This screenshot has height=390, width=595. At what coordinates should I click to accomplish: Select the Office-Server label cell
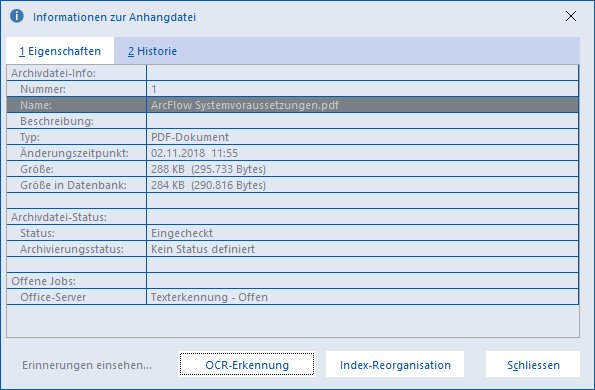(77, 297)
